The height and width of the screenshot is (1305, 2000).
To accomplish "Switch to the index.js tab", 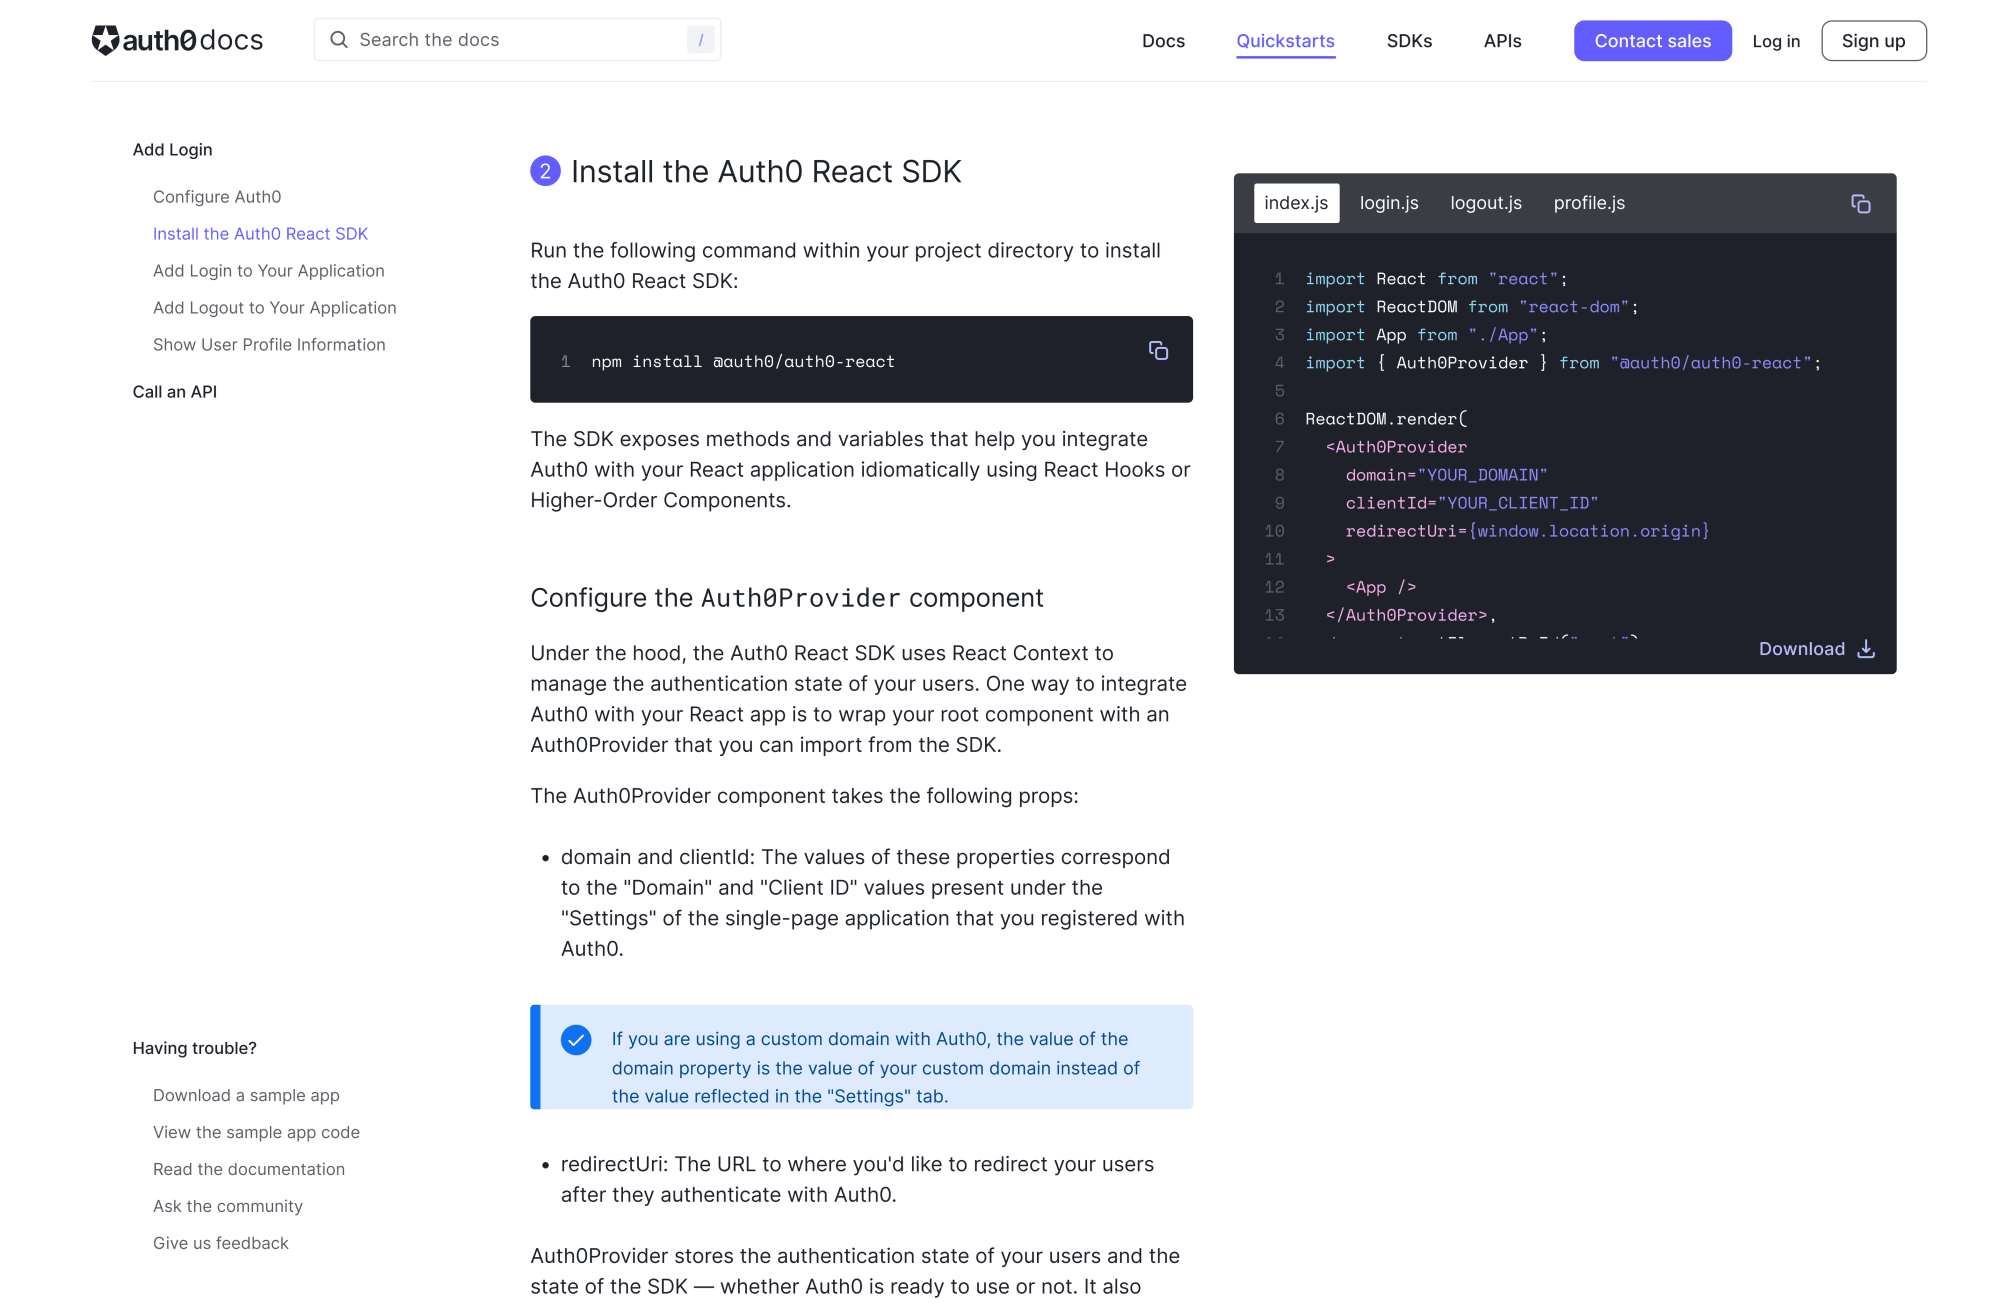I will coord(1296,203).
